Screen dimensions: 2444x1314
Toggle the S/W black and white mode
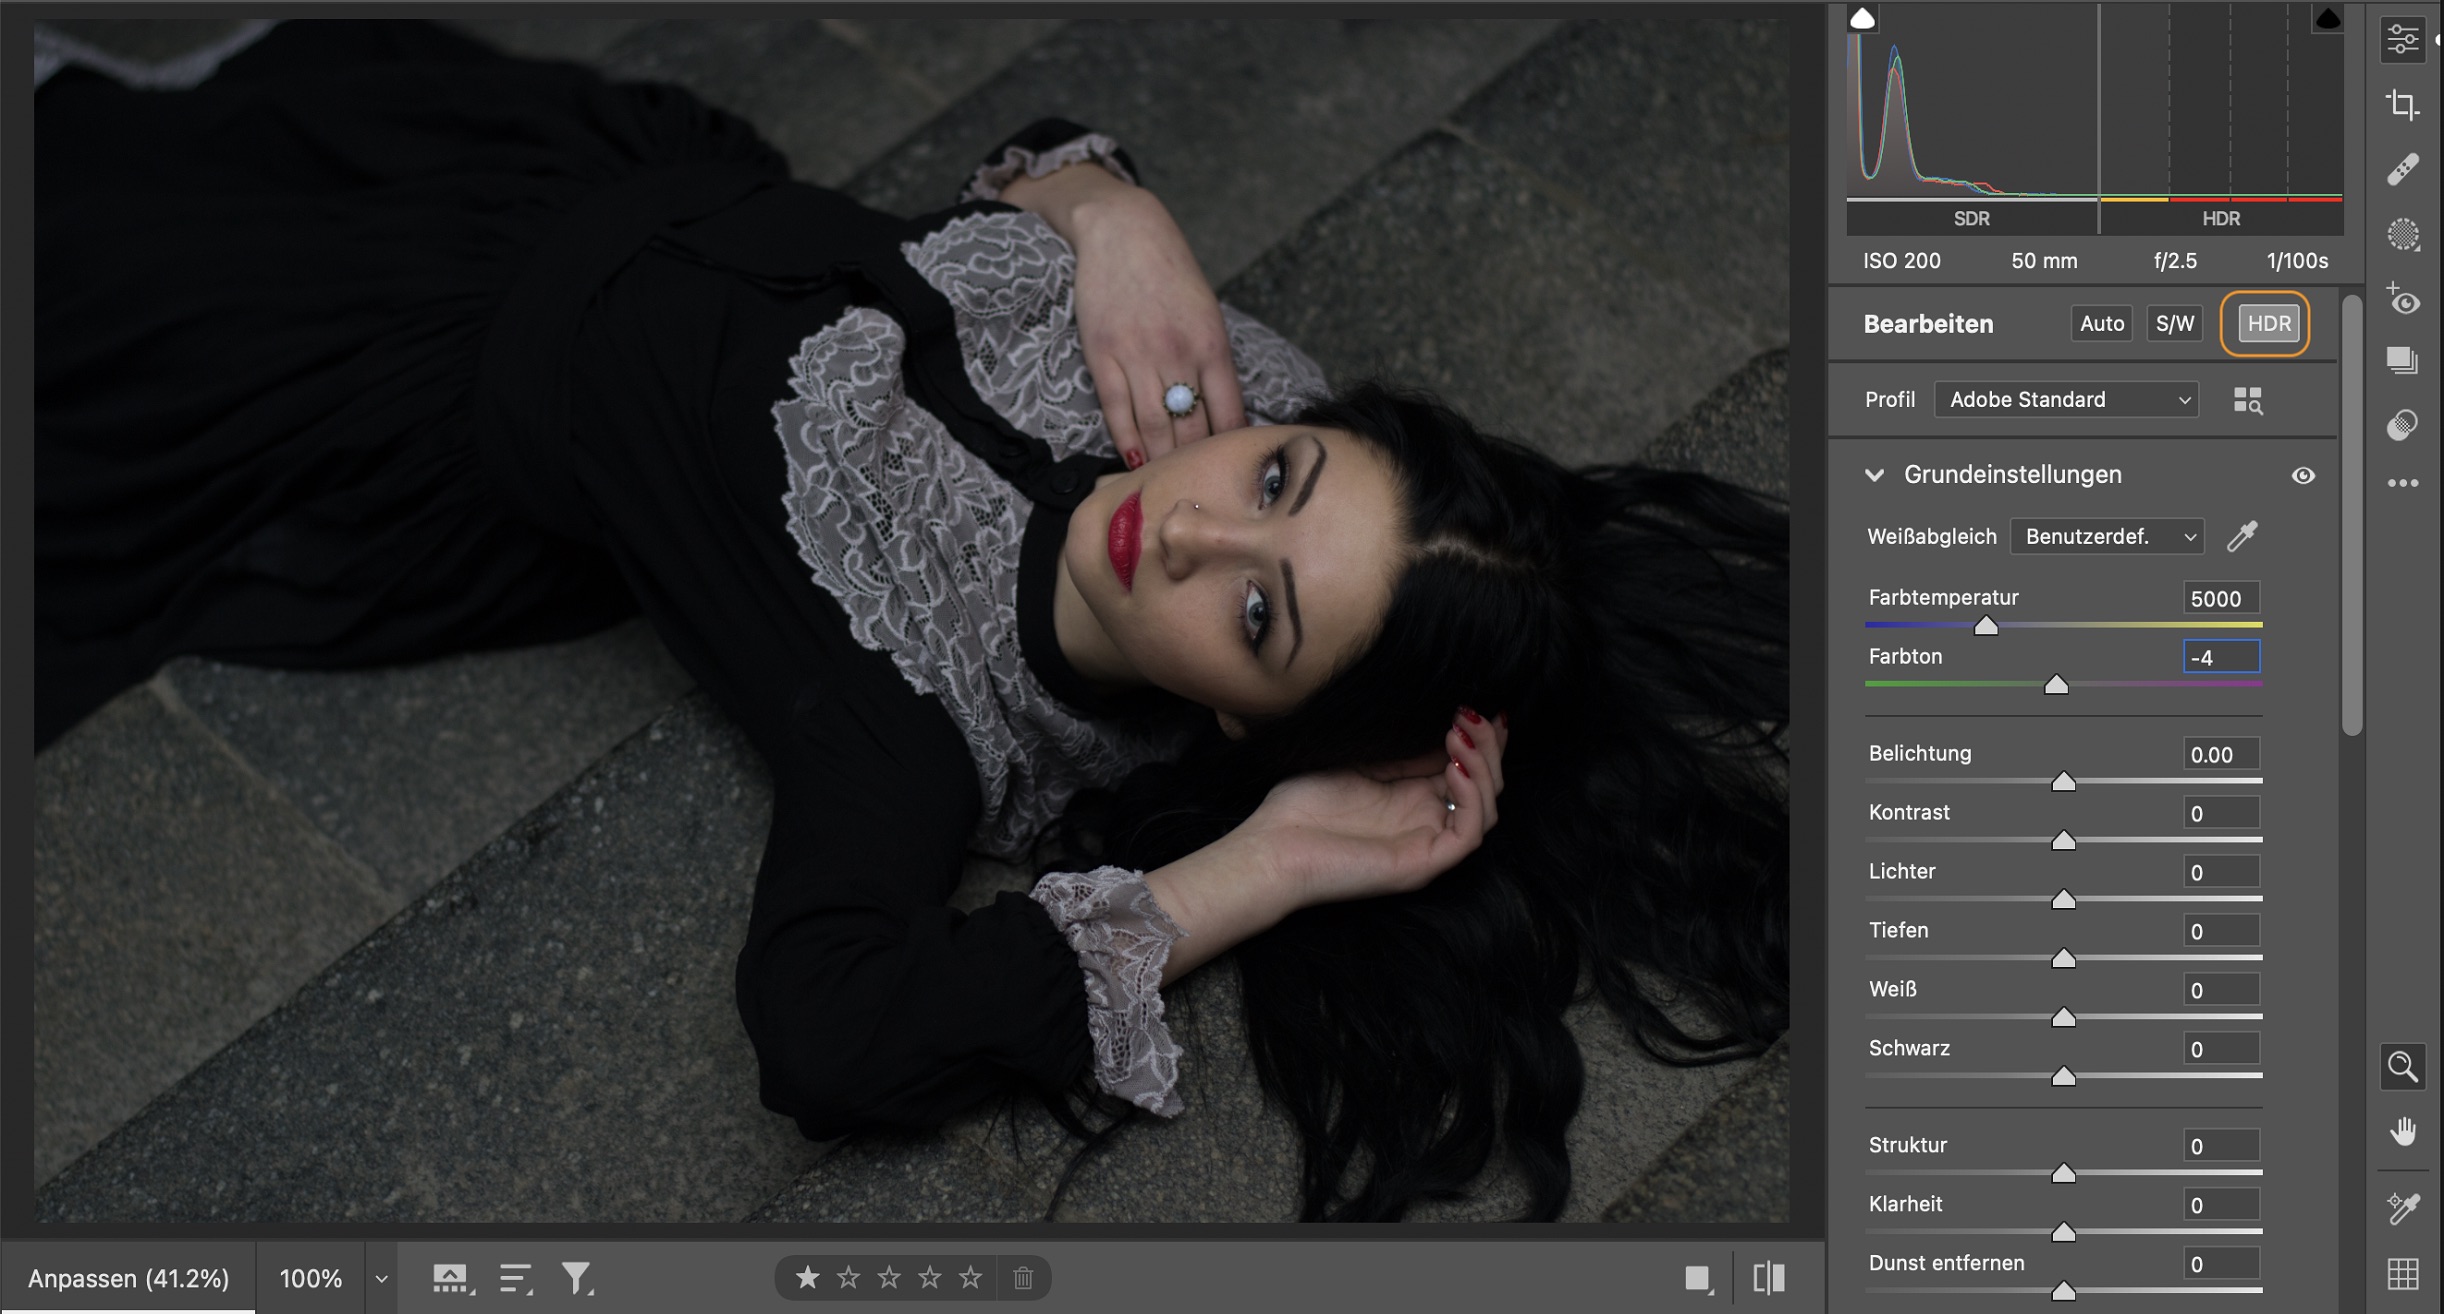(x=2174, y=323)
